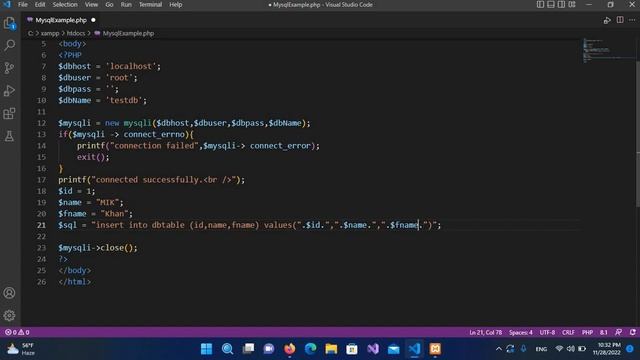This screenshot has width=640, height=360.
Task: Open errors and warnings in status bar
Action: 17,332
